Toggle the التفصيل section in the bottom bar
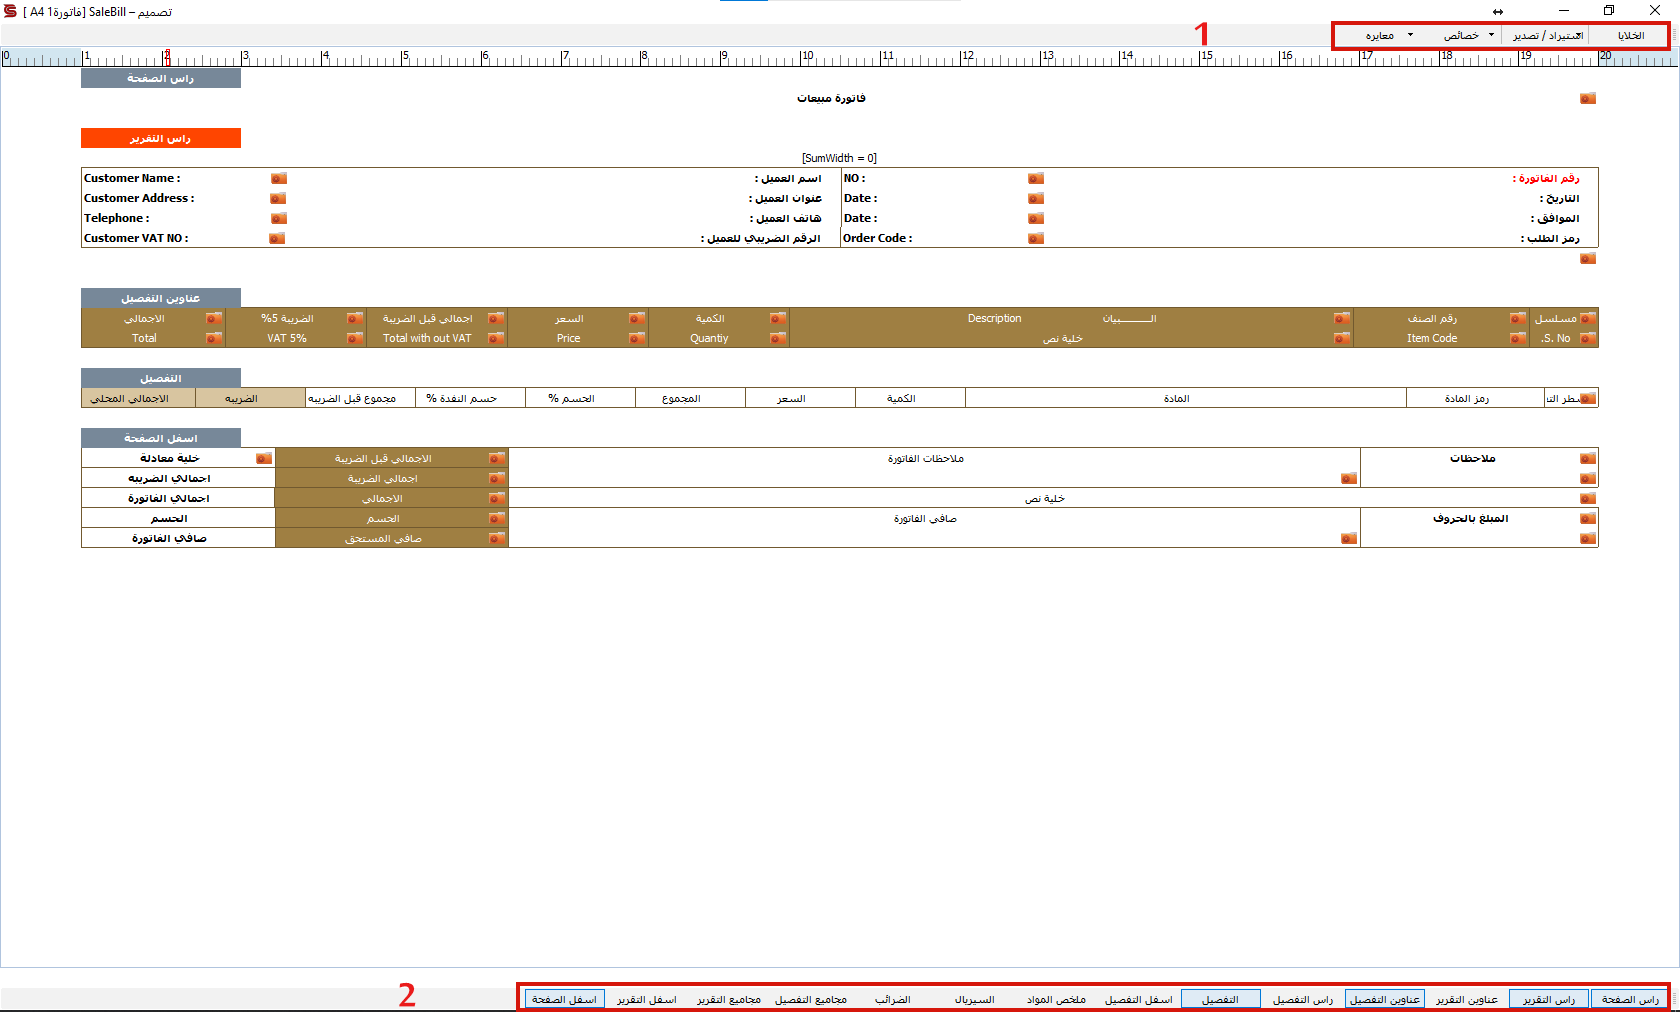The image size is (1680, 1012). pyautogui.click(x=1220, y=999)
